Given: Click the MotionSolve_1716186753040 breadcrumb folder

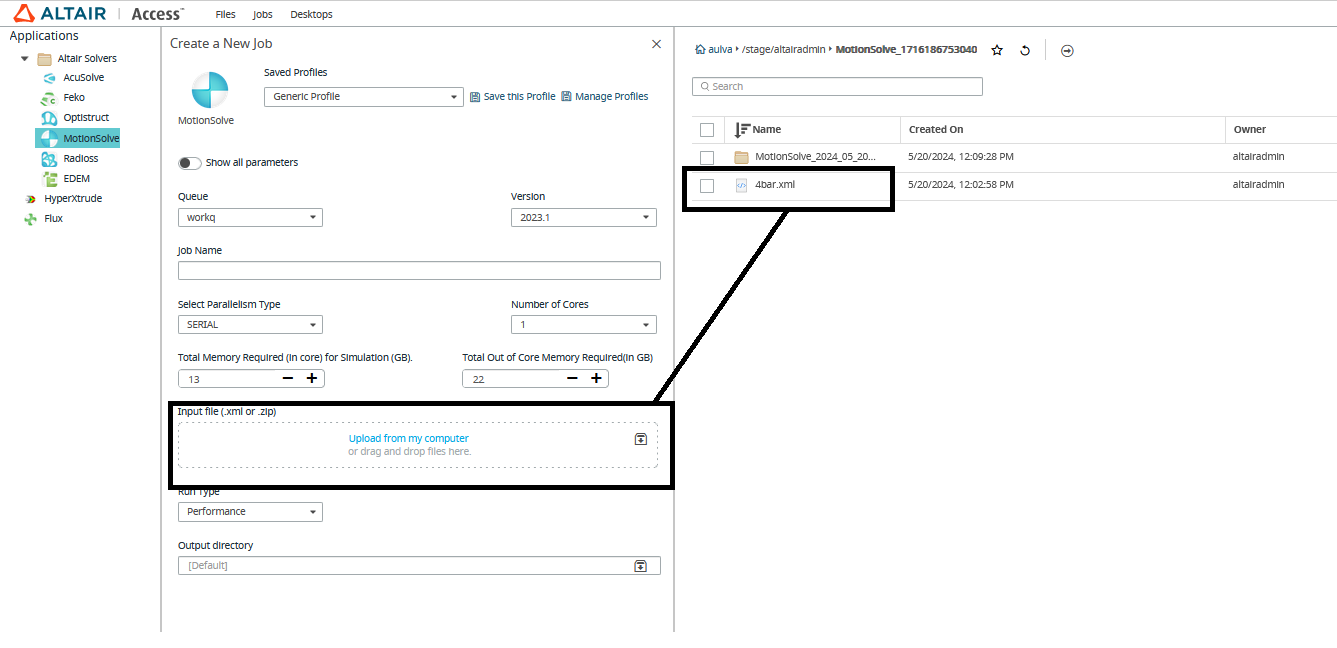Looking at the screenshot, I should pyautogui.click(x=906, y=49).
